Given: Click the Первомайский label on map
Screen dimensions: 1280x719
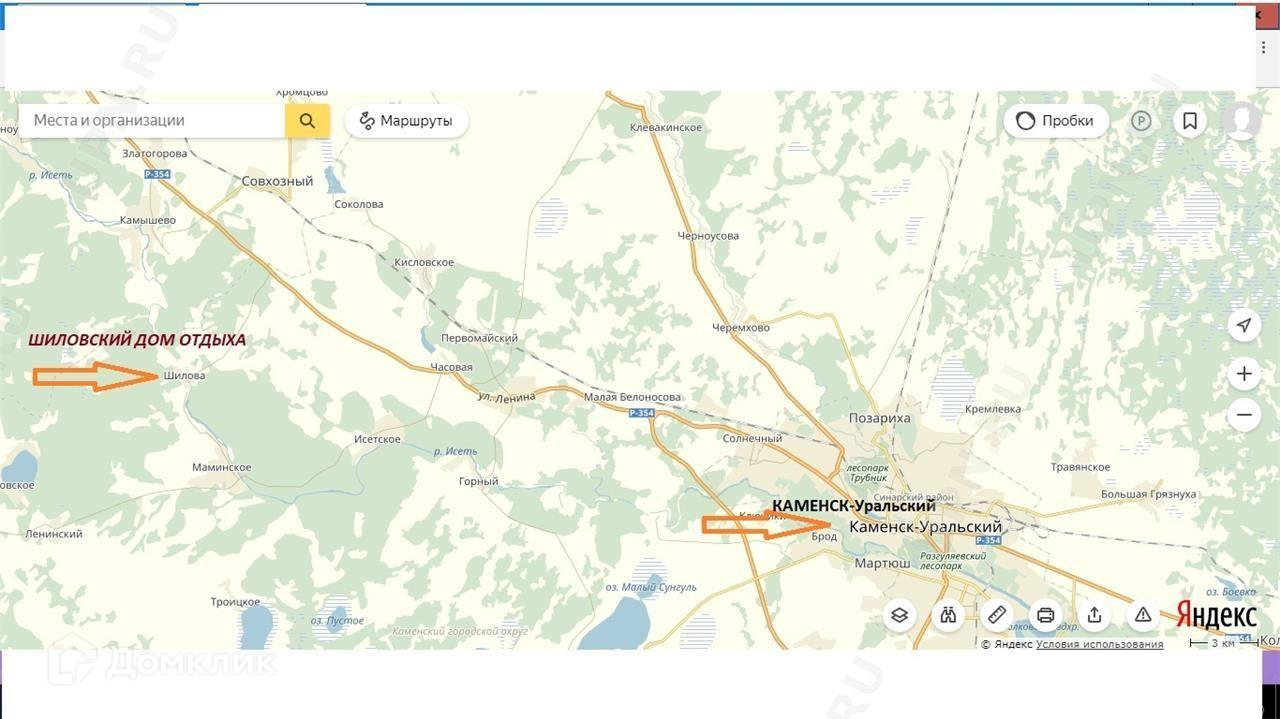Looking at the screenshot, I should 480,338.
